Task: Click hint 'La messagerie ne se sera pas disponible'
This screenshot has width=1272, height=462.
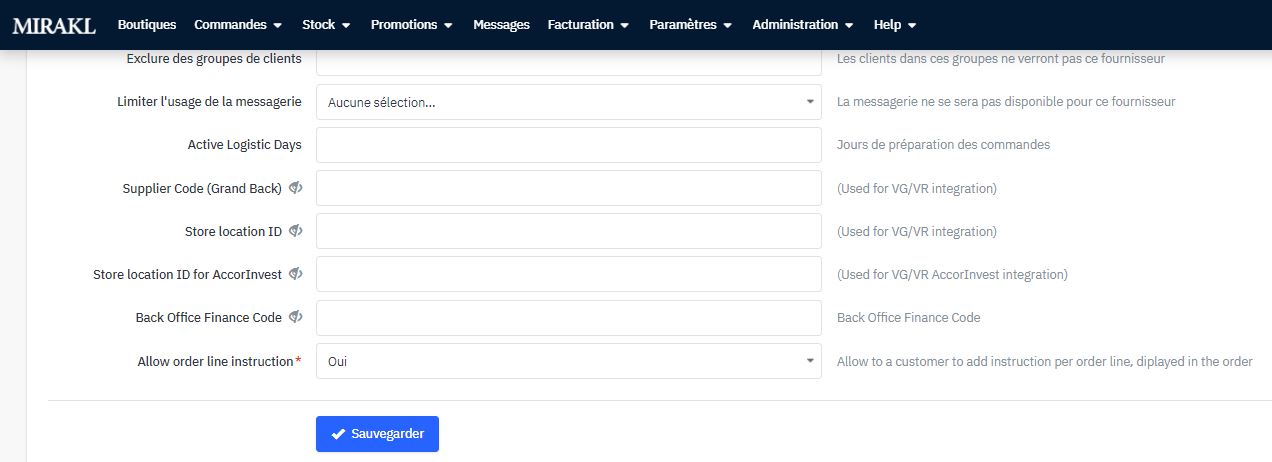Action: pyautogui.click(x=1006, y=102)
